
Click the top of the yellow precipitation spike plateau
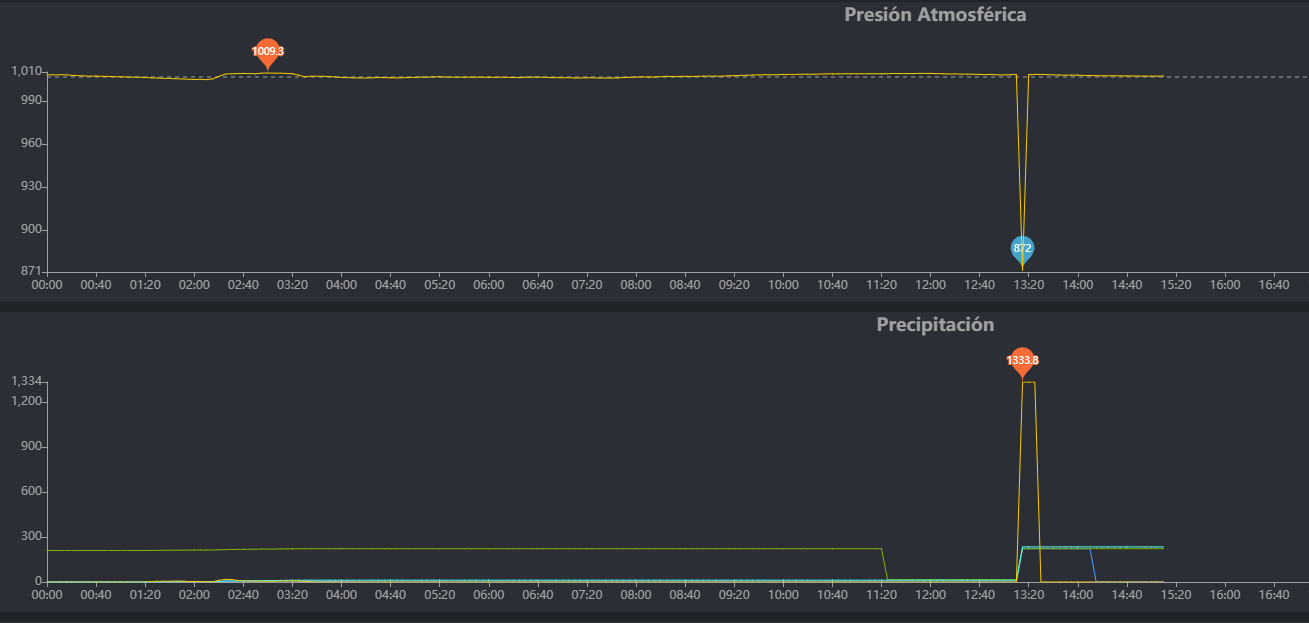pos(1028,382)
